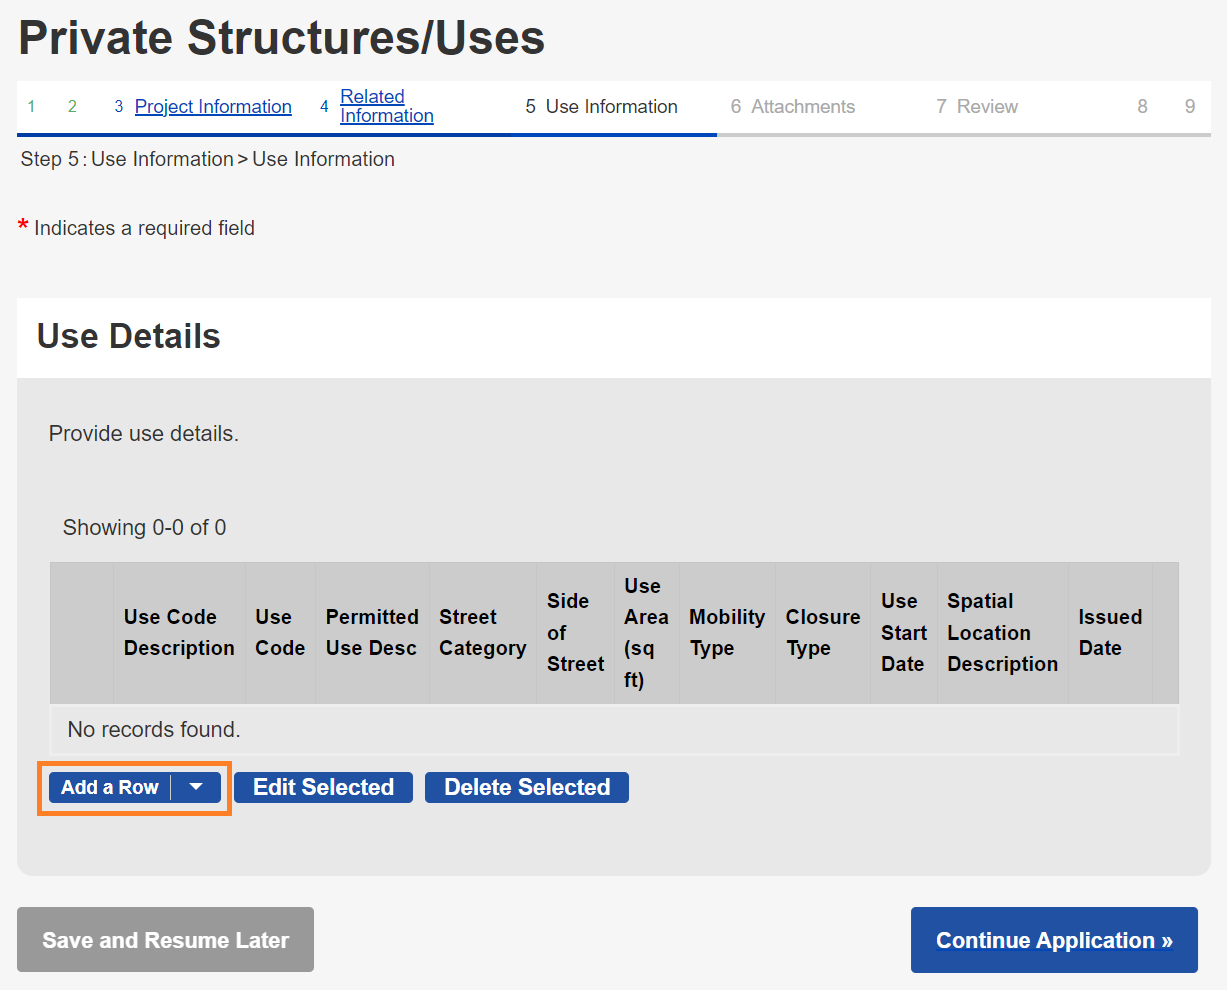Switch to the Attachments step tab
Screen dimensions: 1227x990
click(x=802, y=107)
